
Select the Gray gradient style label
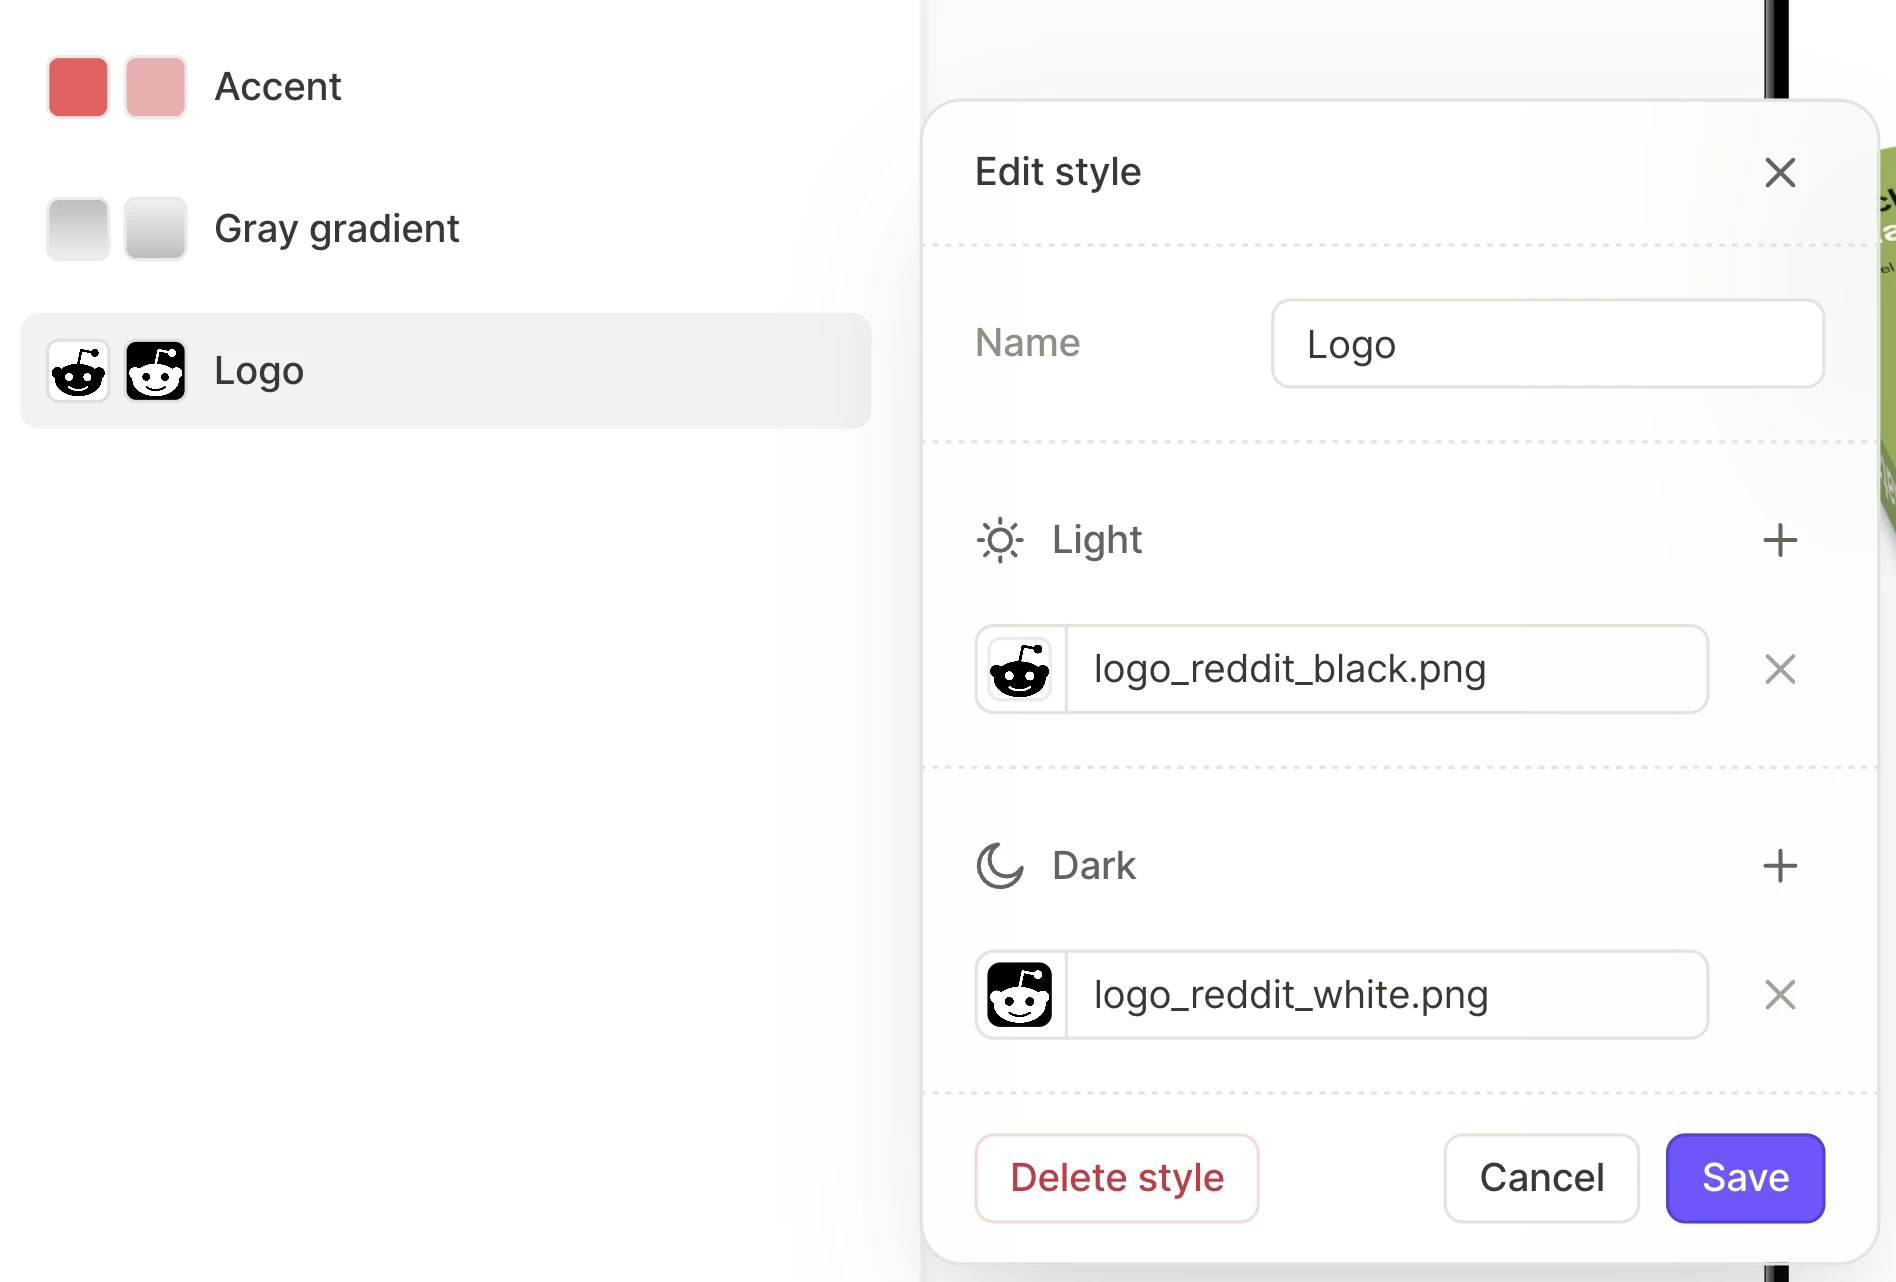point(337,229)
